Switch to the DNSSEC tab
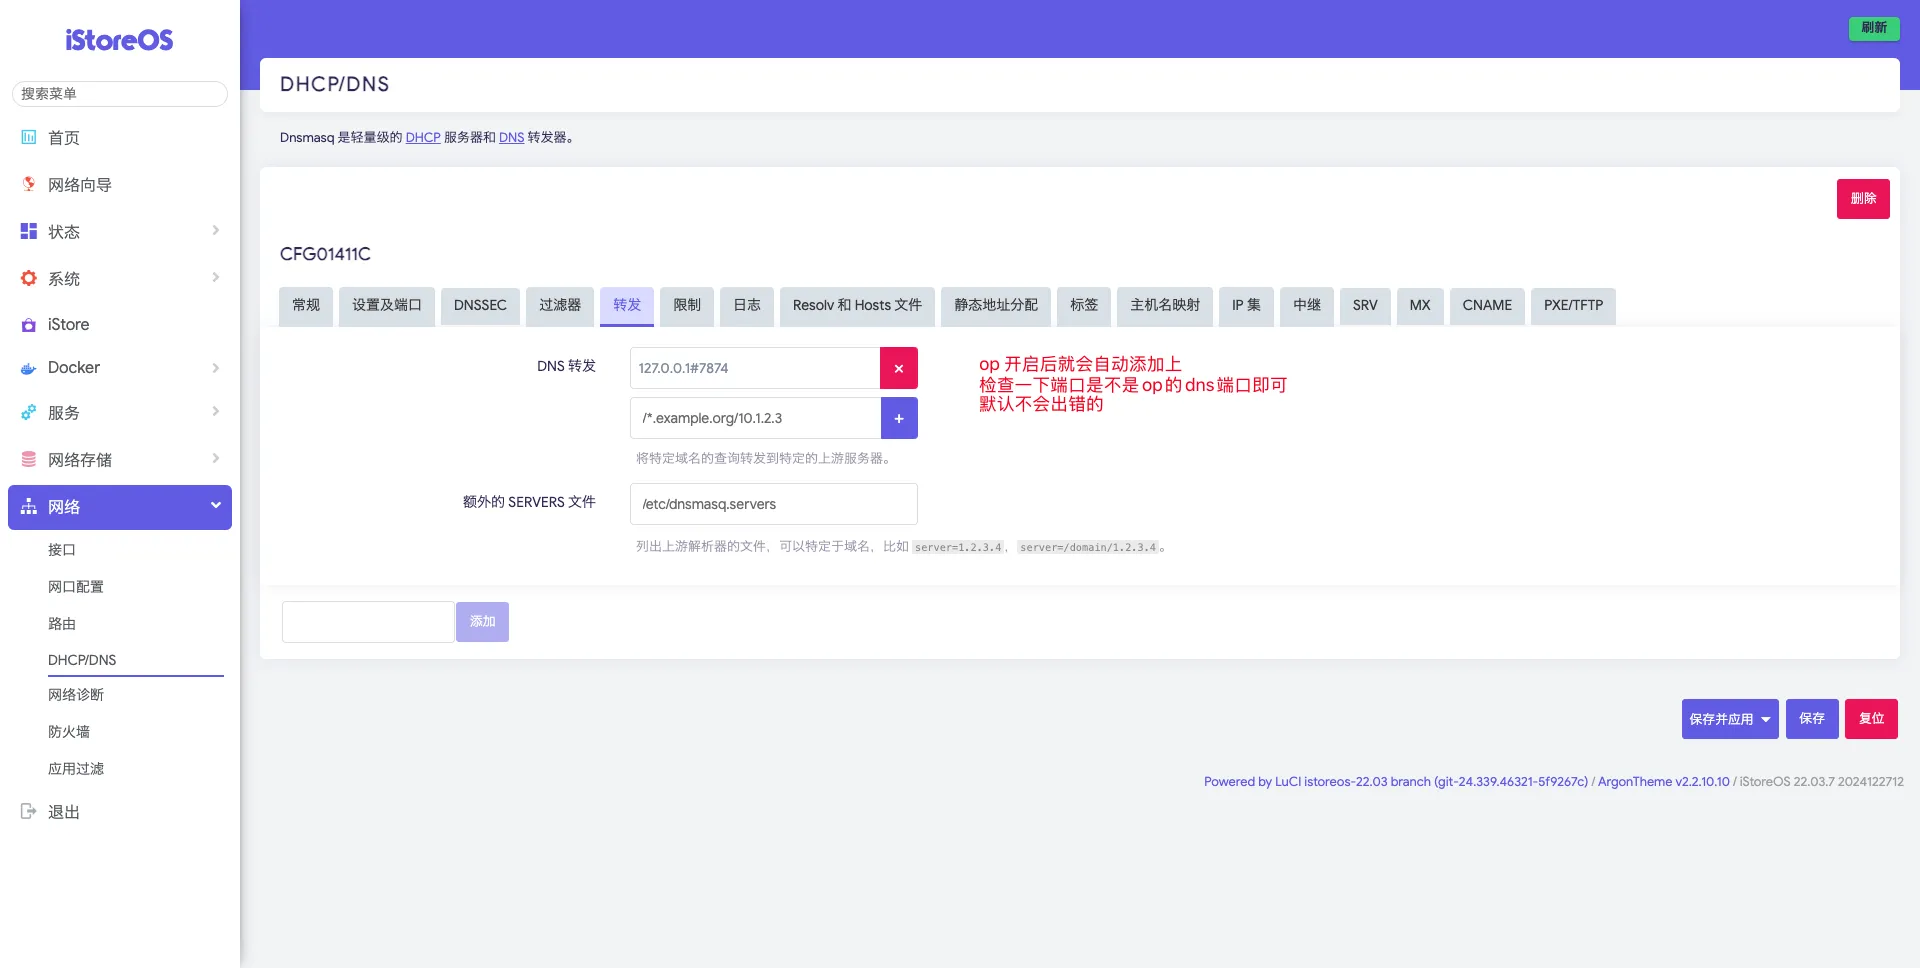This screenshot has height=968, width=1920. [480, 305]
